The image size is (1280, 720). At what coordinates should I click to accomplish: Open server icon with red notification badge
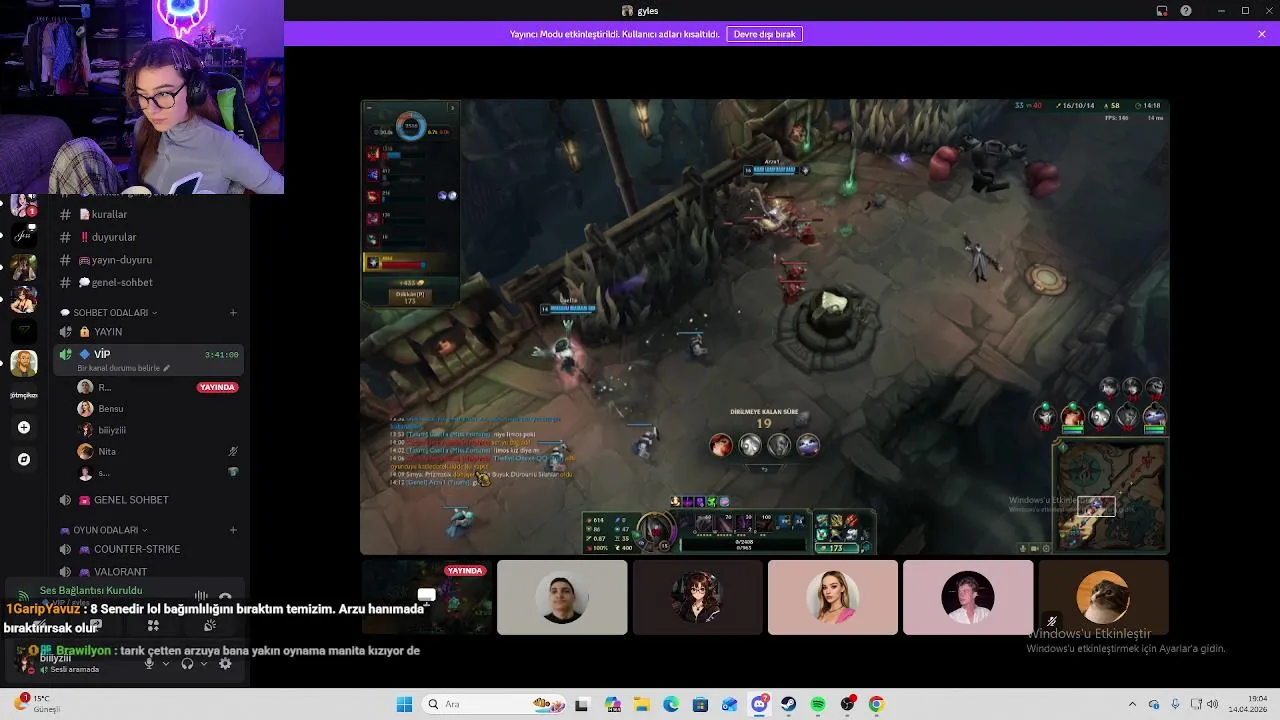click(x=23, y=205)
